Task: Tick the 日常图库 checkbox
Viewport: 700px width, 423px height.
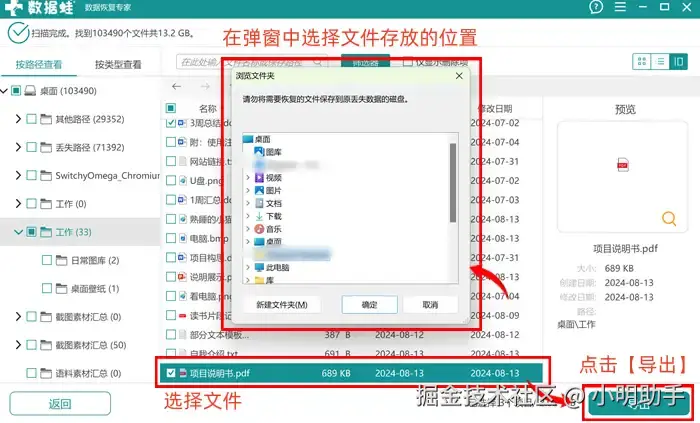Action: [x=47, y=260]
